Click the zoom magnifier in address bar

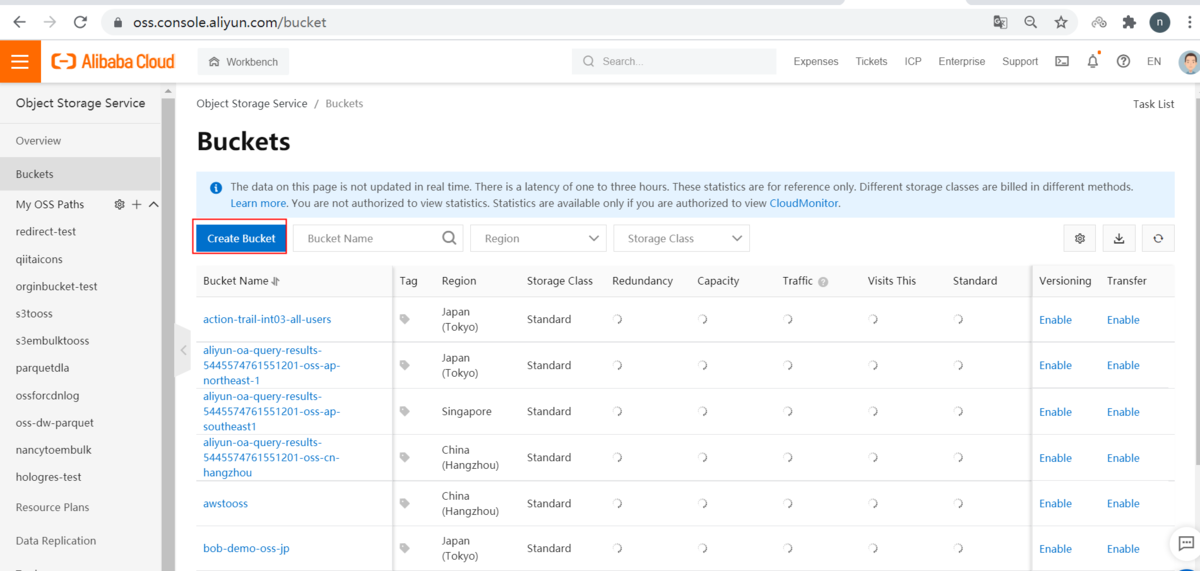pyautogui.click(x=1030, y=22)
